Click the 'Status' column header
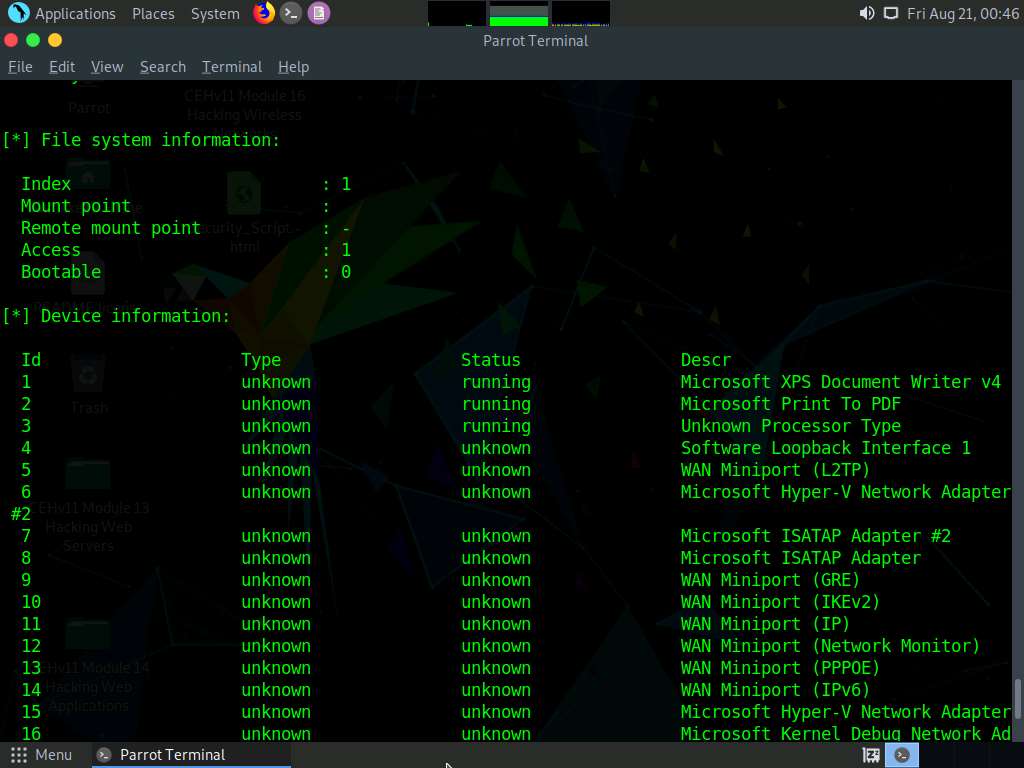Viewport: 1024px width, 768px height. point(491,360)
